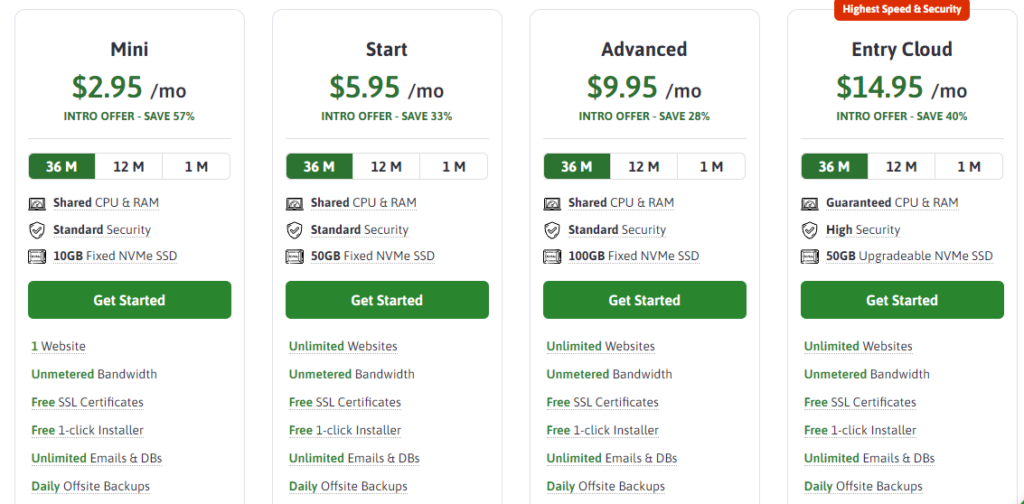
Task: Select 1 M billing for Start plan
Action: [453, 167]
